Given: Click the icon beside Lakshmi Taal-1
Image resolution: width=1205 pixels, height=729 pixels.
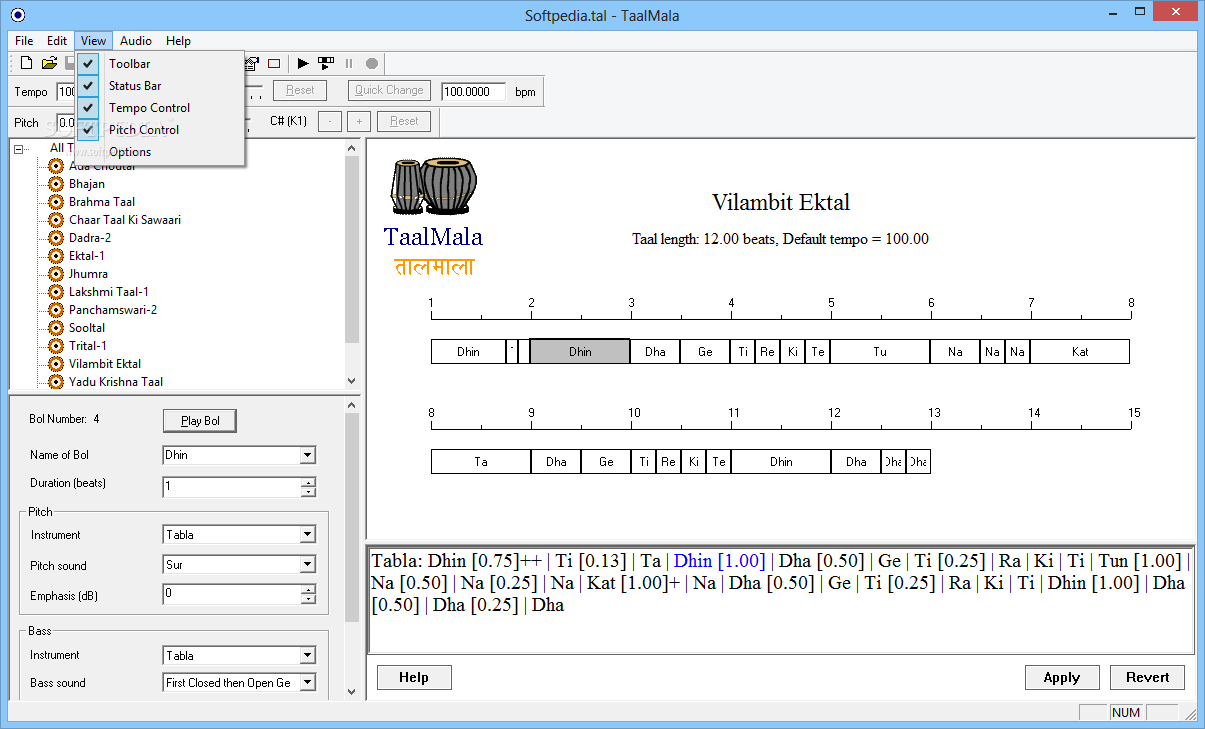Looking at the screenshot, I should 56,292.
